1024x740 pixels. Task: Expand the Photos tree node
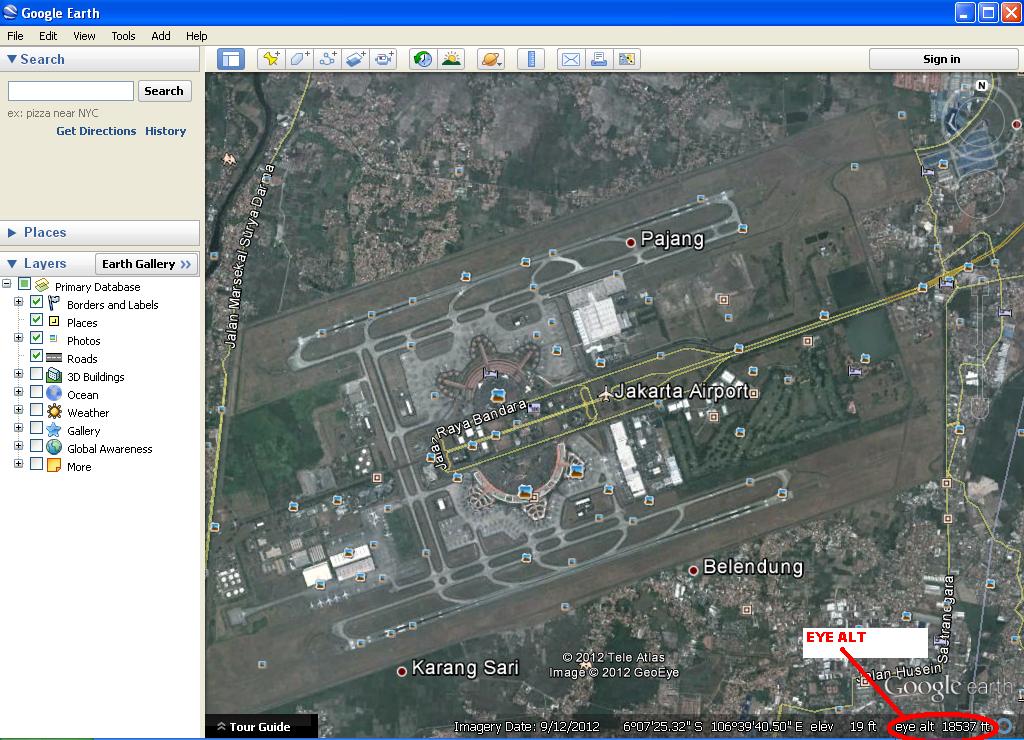pos(18,338)
